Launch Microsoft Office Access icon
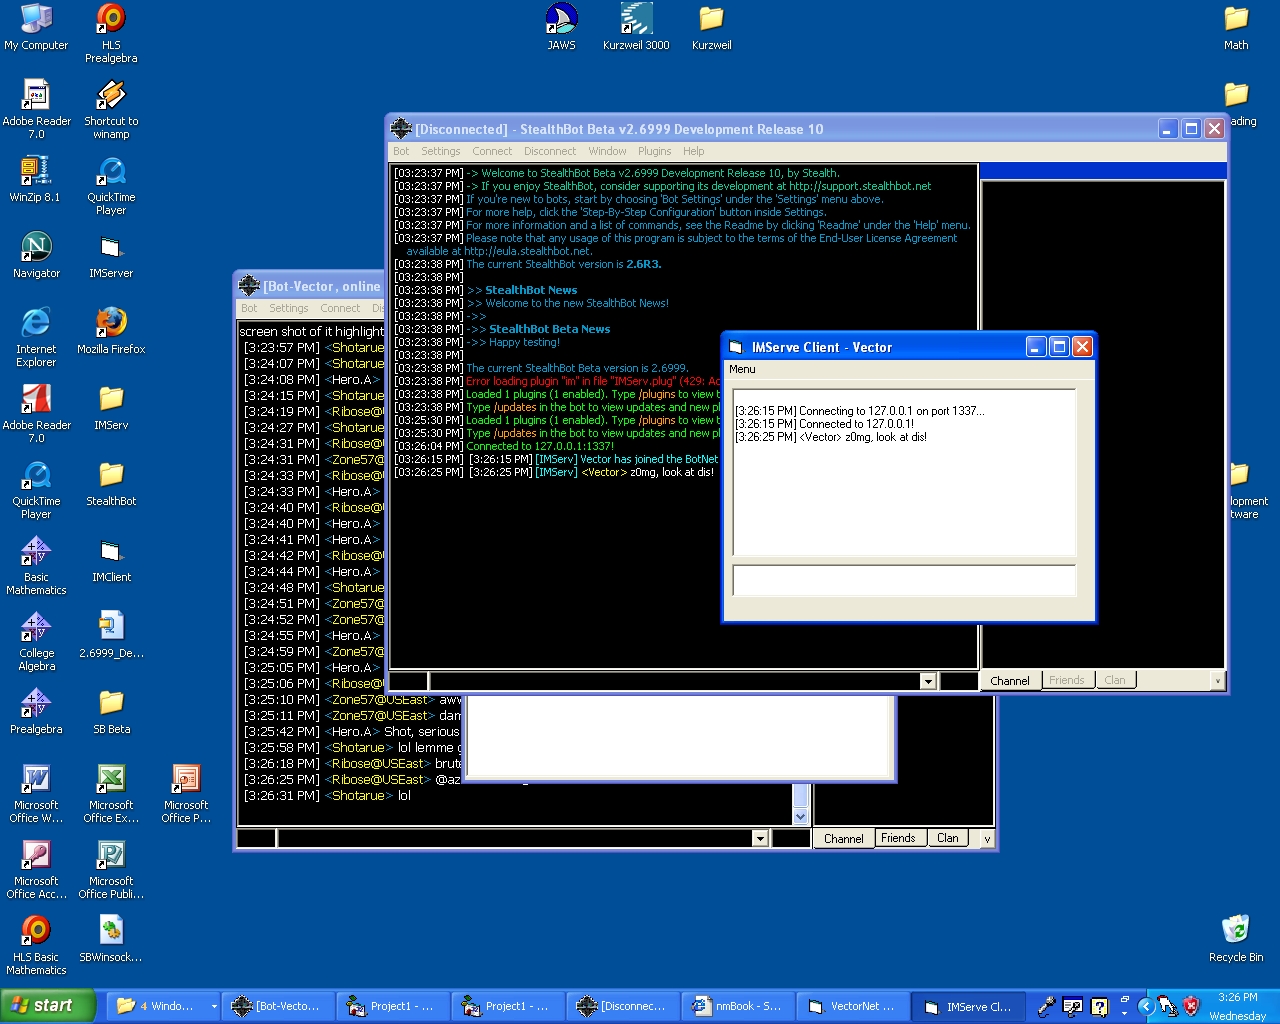1280x1024 pixels. 36,869
